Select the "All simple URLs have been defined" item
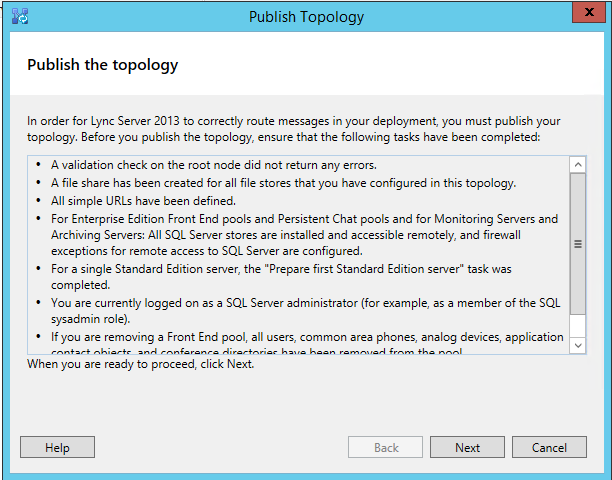The height and width of the screenshot is (480, 612). pos(143,201)
